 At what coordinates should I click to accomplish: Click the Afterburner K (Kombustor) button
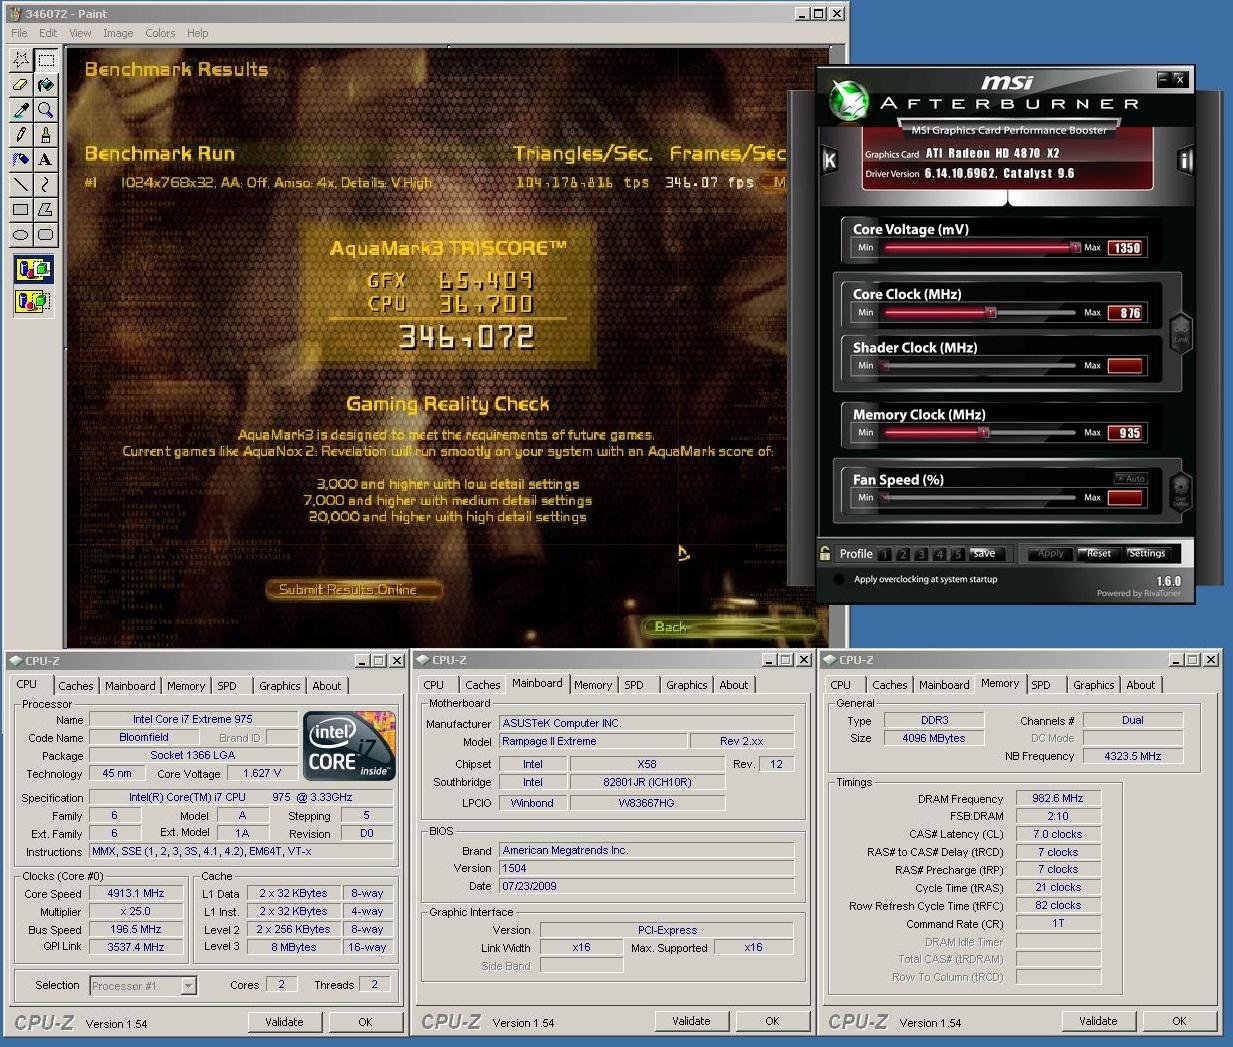tap(829, 160)
